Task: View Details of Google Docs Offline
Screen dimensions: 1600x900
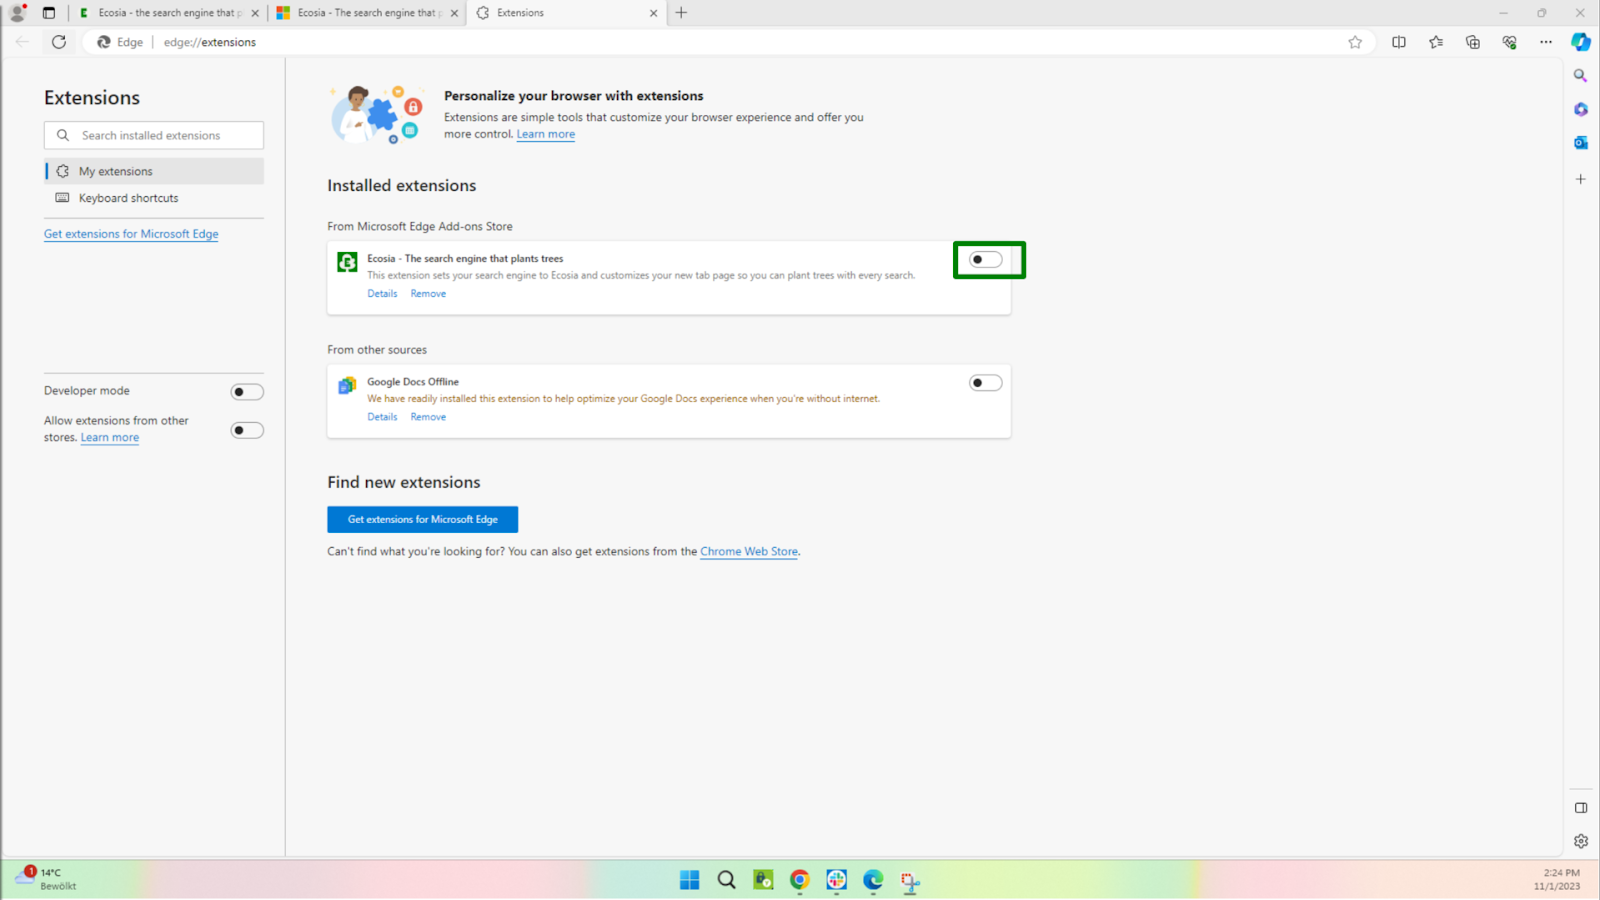Action: (x=382, y=417)
